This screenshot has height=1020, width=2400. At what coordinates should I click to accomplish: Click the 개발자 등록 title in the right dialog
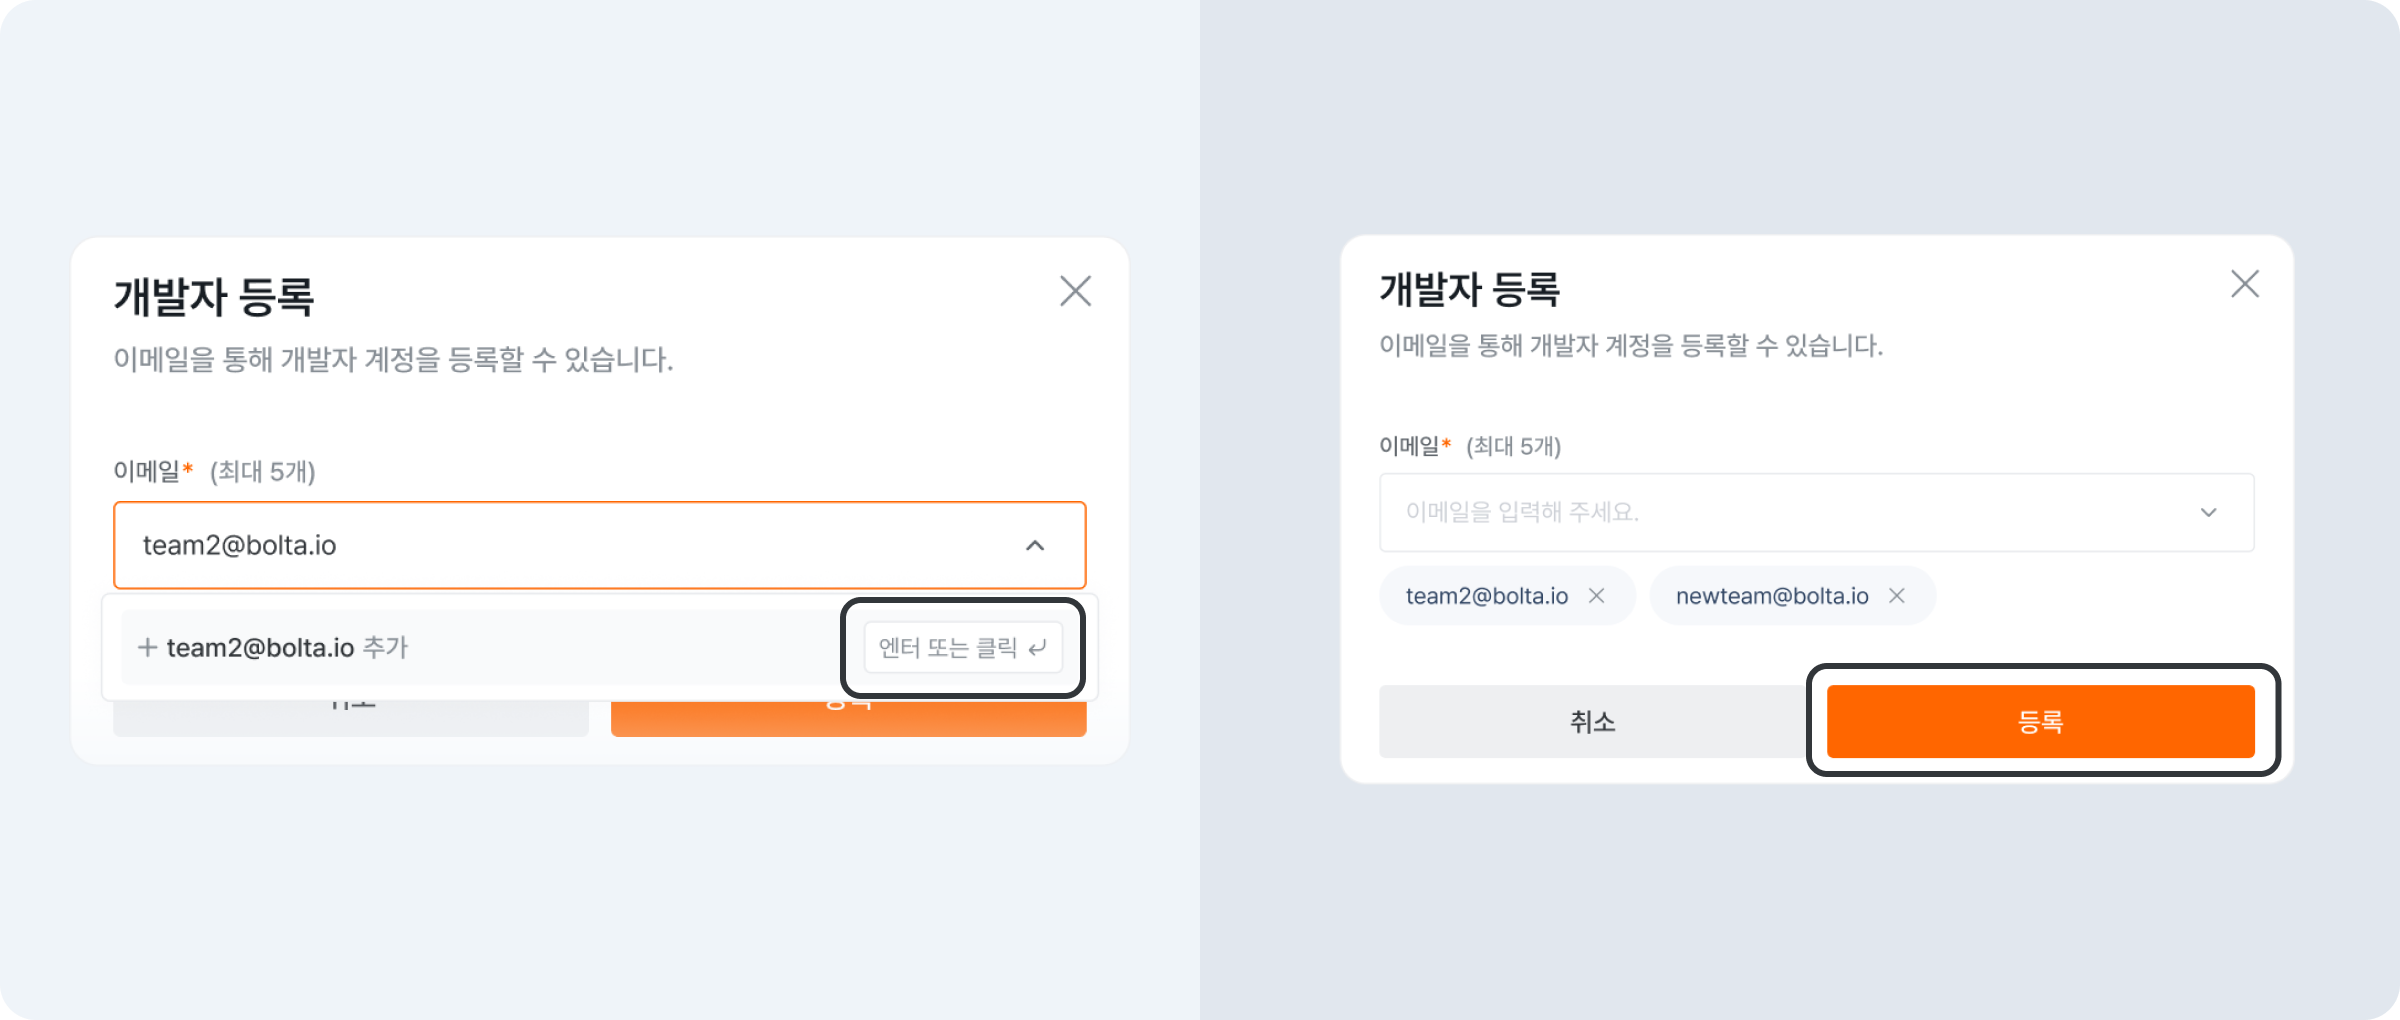point(1470,290)
